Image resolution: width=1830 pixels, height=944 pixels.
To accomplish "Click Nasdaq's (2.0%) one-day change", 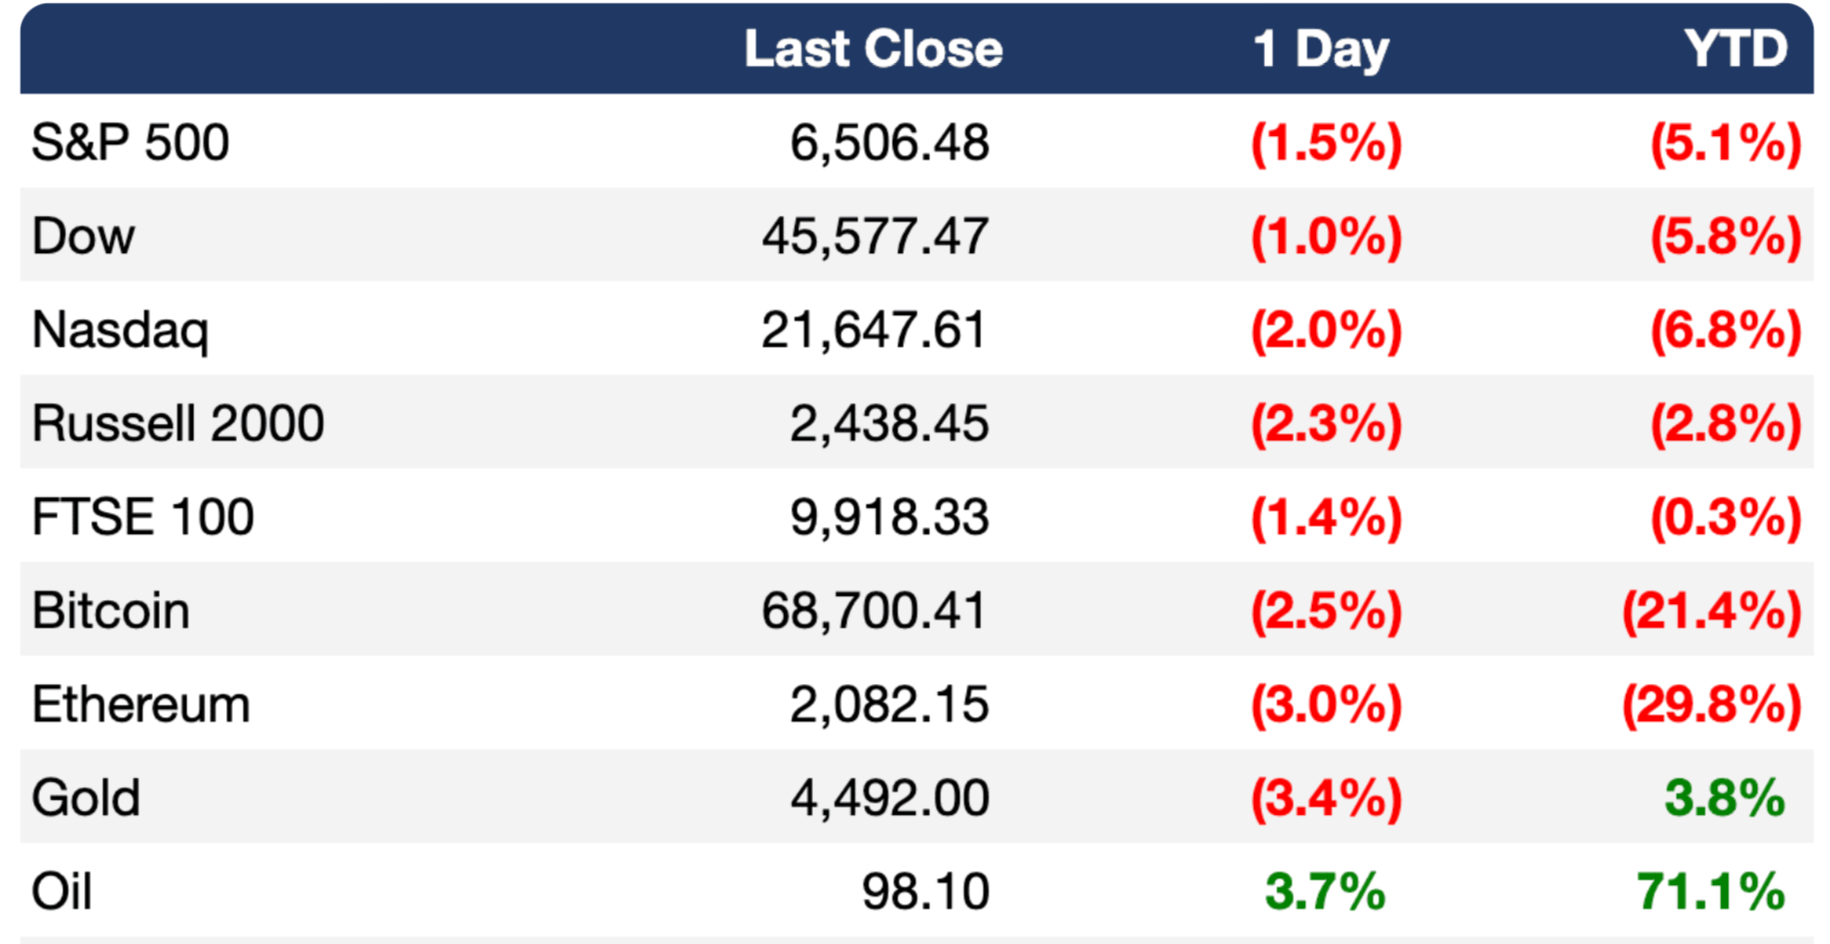I will pyautogui.click(x=1326, y=330).
